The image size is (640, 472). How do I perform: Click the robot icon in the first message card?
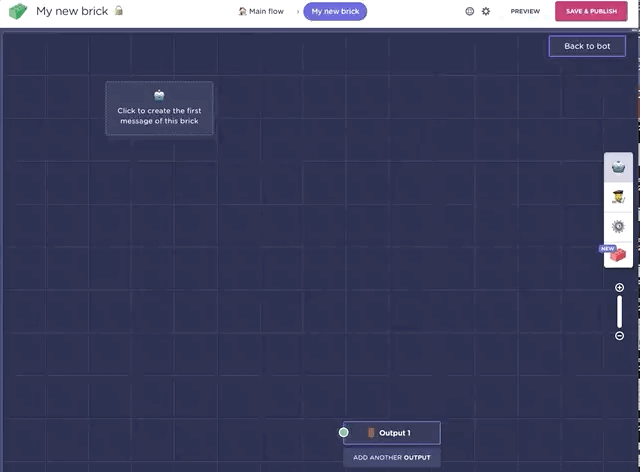point(159,95)
